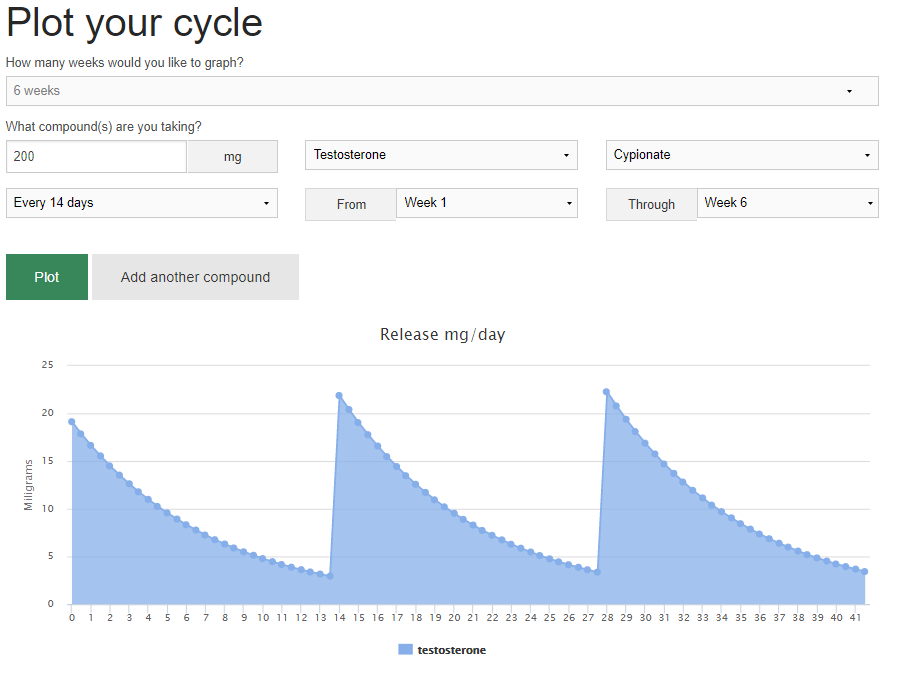897x674 pixels.
Task: Toggle testosterone series via legend swatch
Action: click(405, 650)
